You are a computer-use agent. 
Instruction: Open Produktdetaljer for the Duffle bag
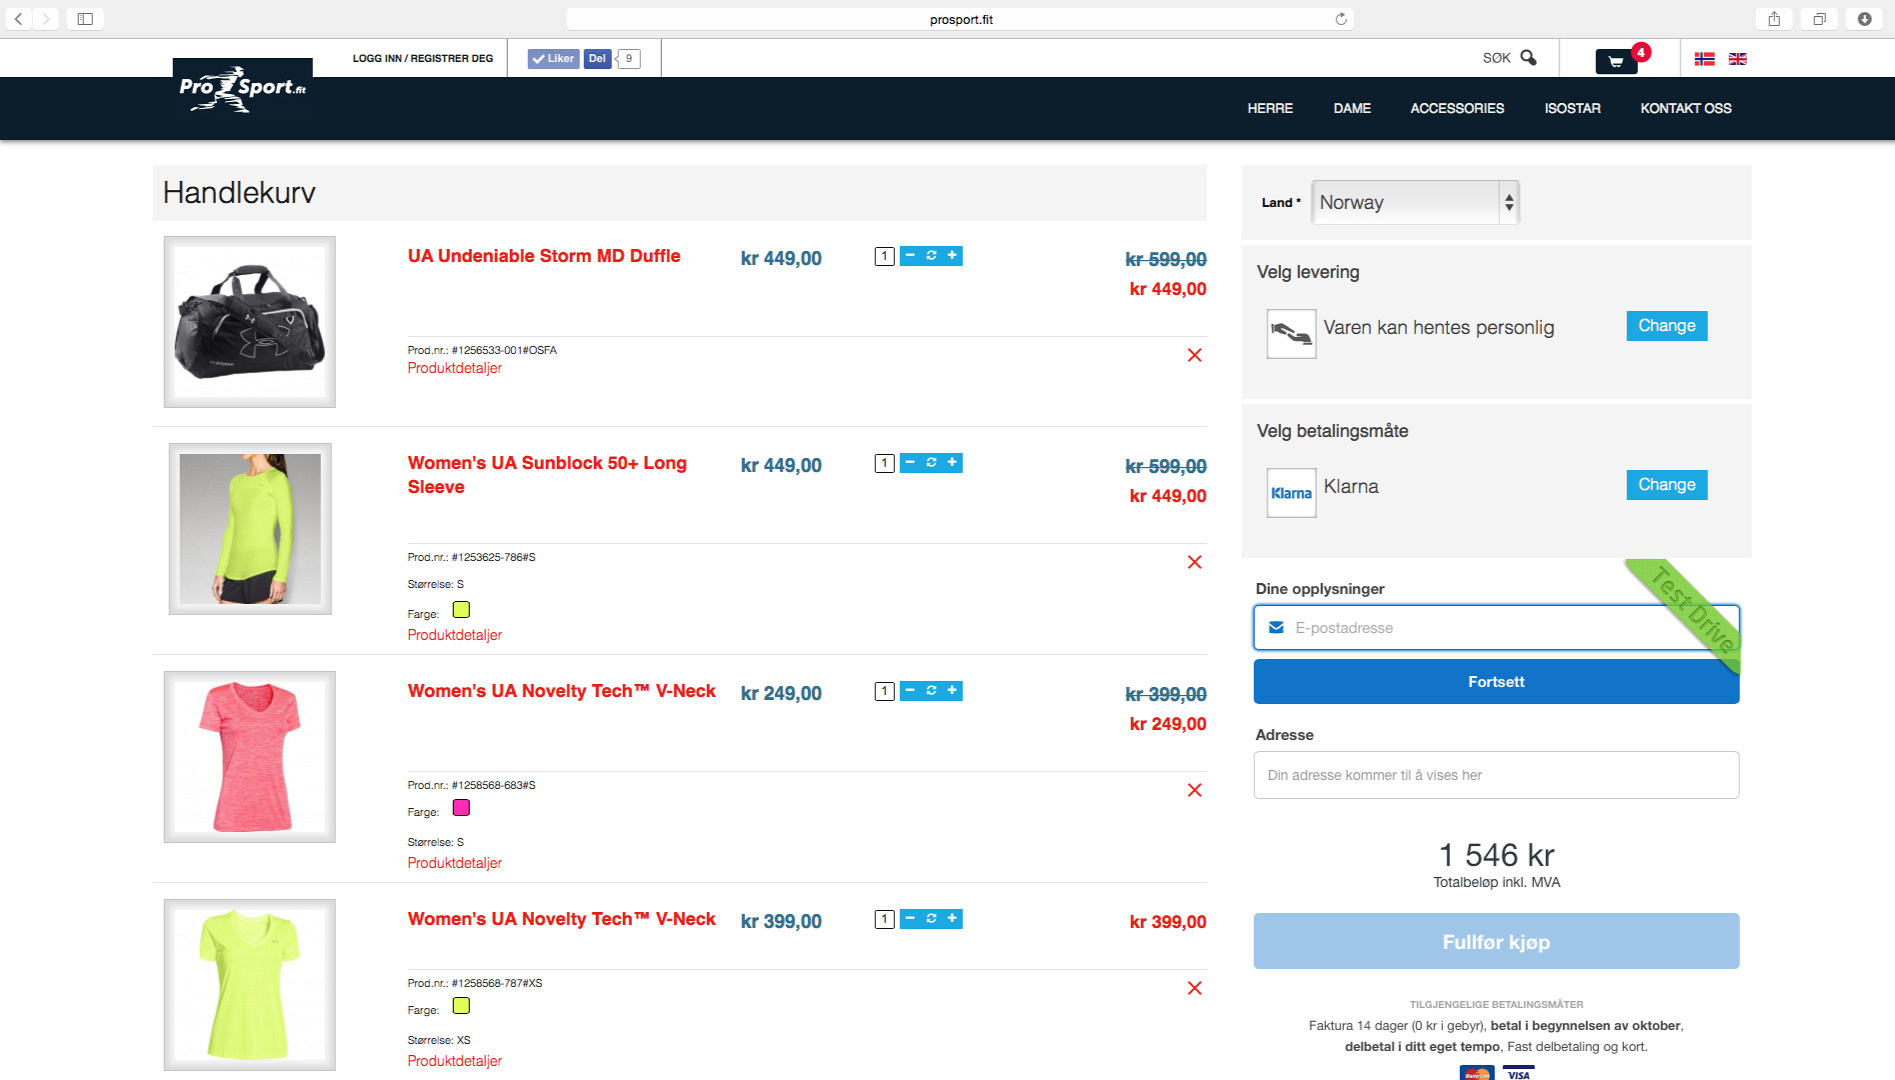point(454,368)
